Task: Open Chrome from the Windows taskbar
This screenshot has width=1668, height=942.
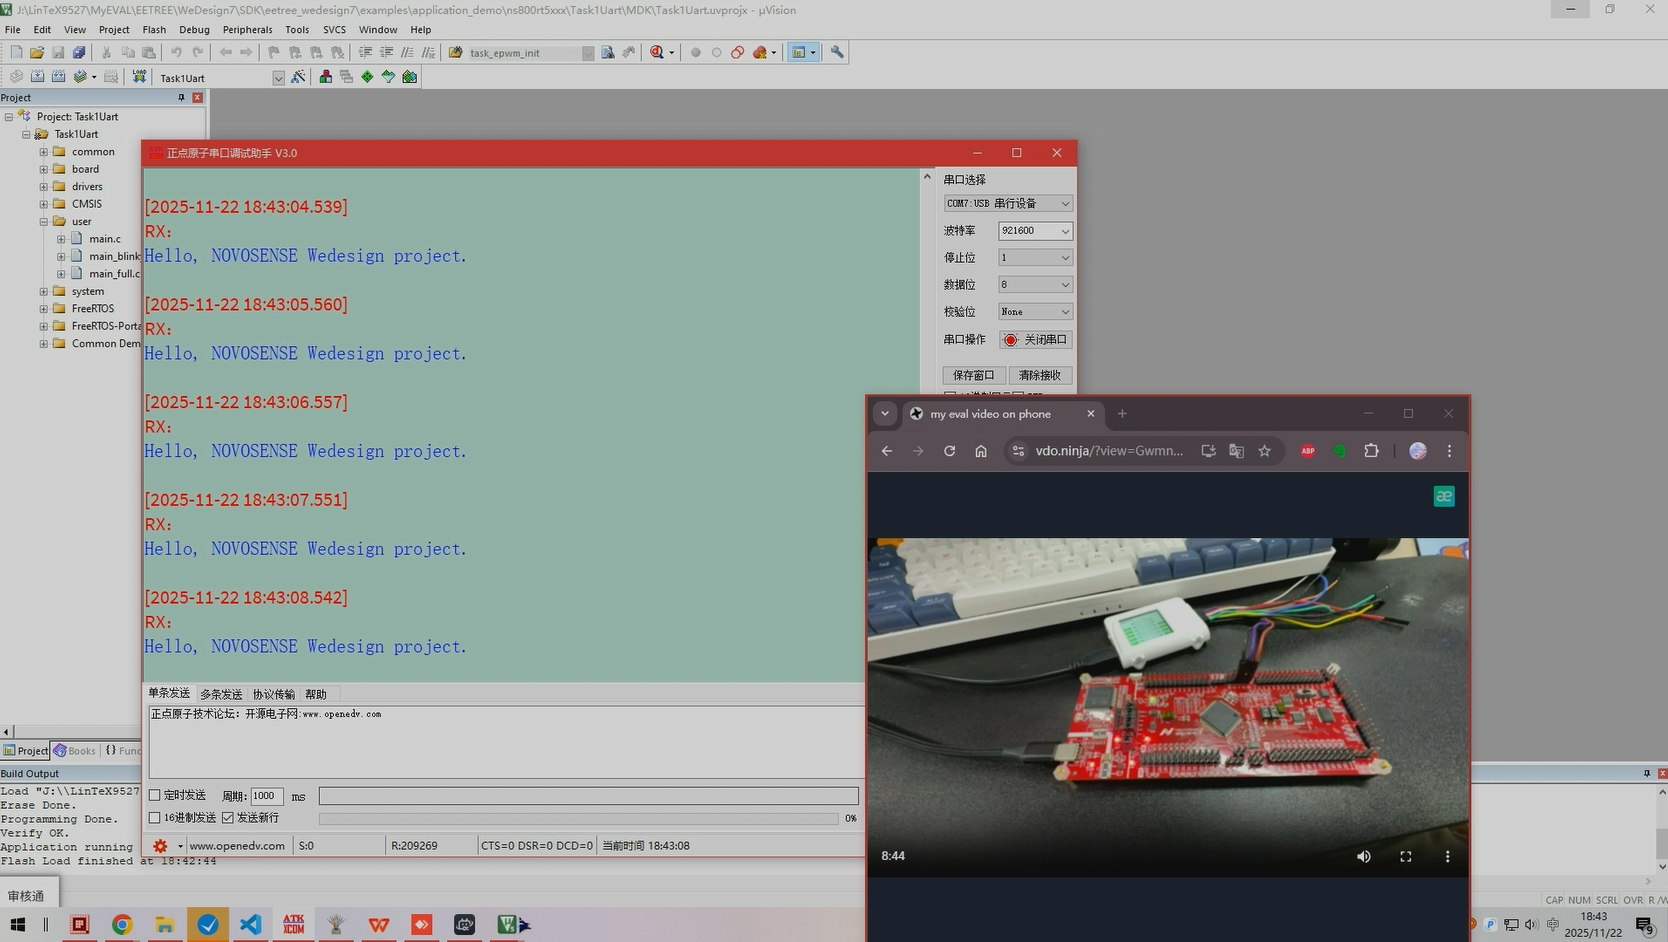Action: pos(122,925)
